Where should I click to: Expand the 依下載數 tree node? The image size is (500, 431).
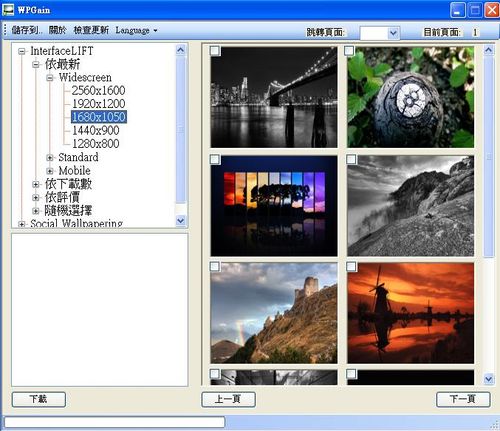click(36, 184)
